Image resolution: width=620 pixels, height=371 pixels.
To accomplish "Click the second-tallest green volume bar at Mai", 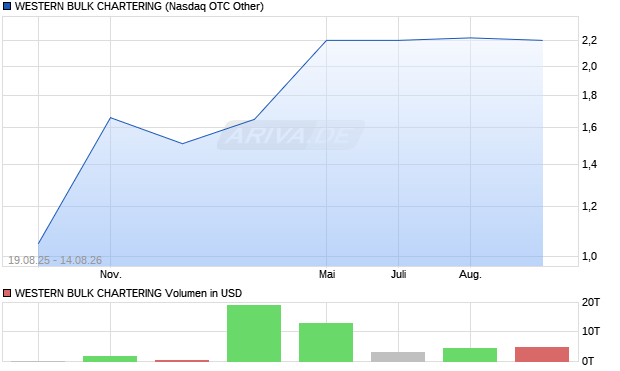I will 326,342.
